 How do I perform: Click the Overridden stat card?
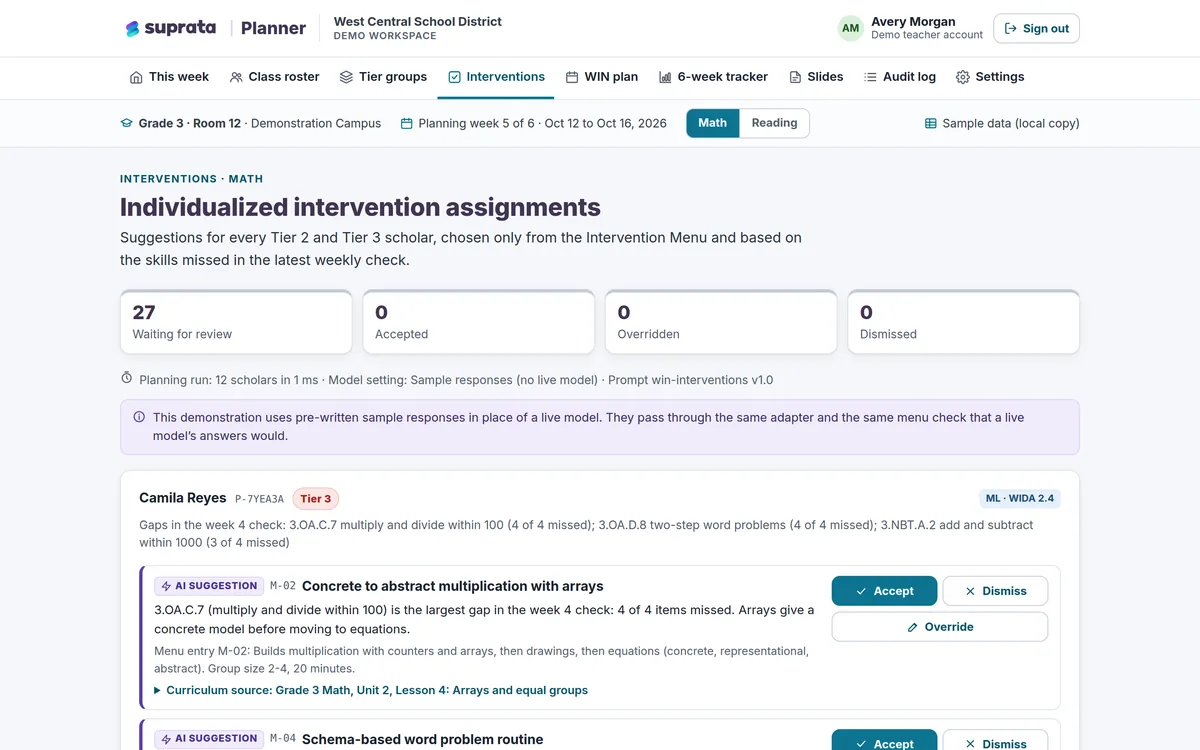click(721, 322)
